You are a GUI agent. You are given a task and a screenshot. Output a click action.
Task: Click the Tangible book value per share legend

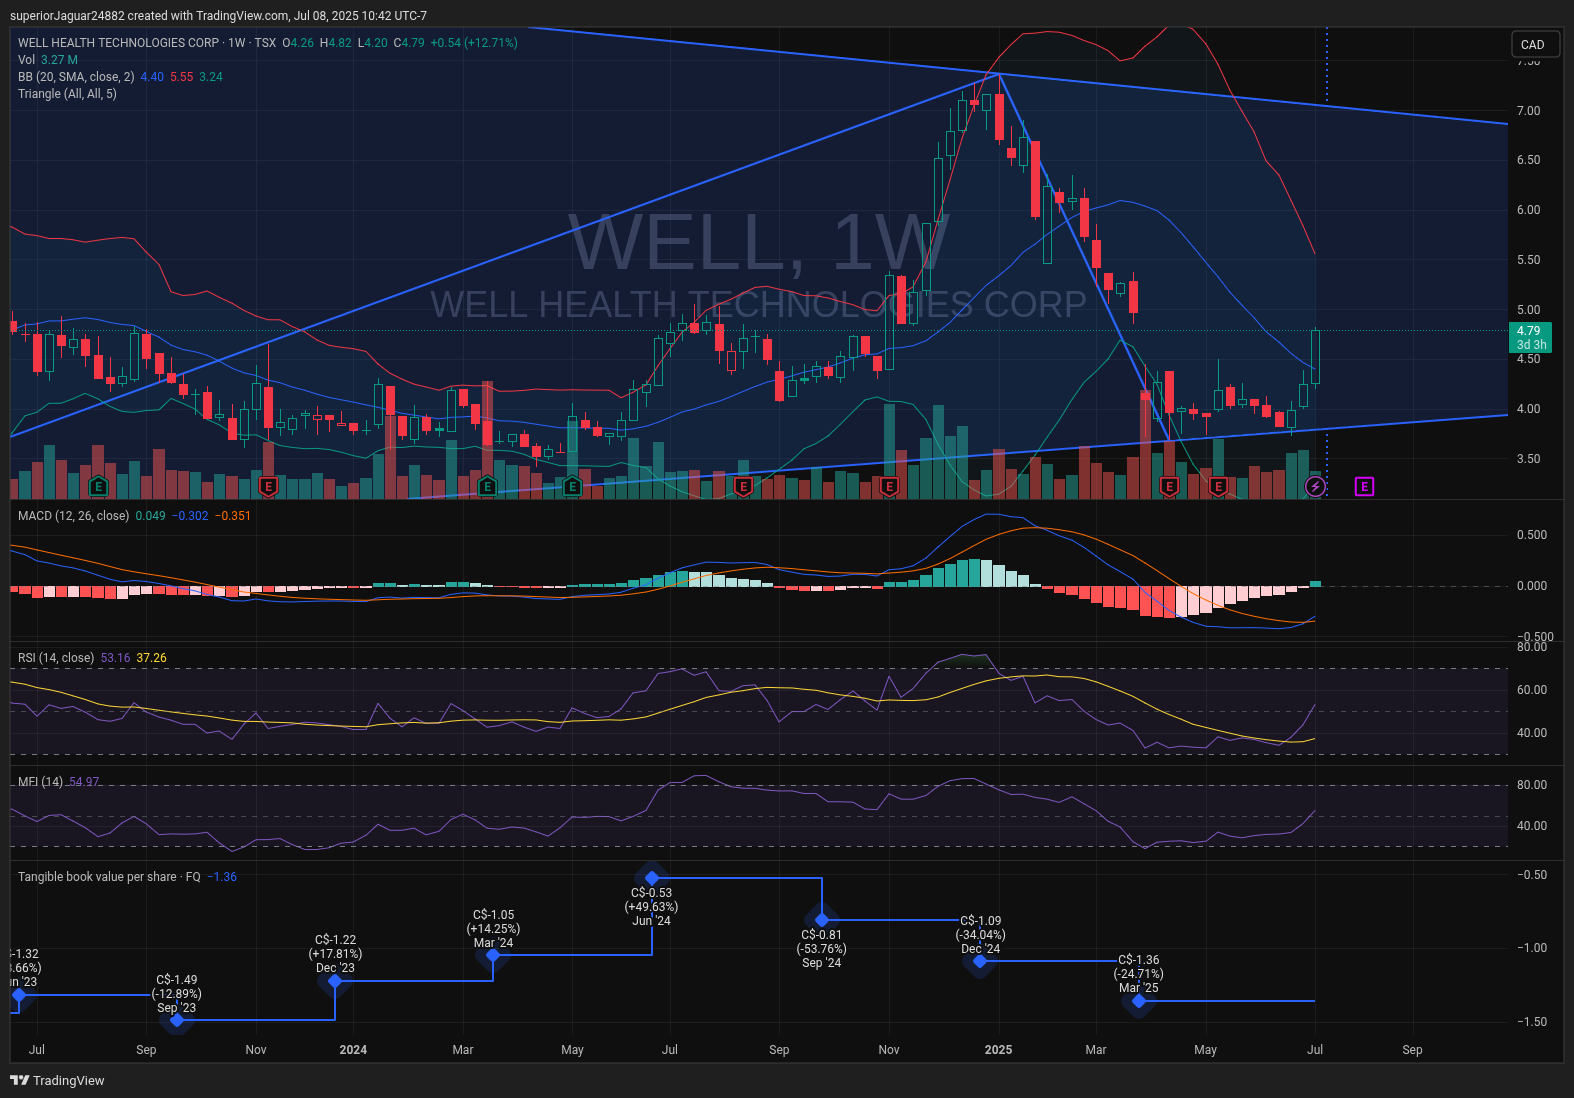point(109,877)
